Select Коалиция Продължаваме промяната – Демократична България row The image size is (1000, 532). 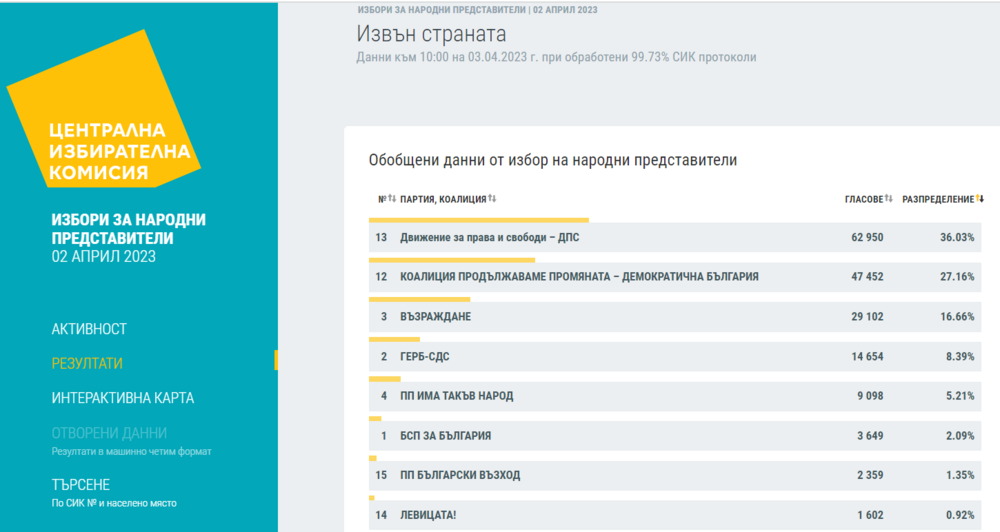675,277
